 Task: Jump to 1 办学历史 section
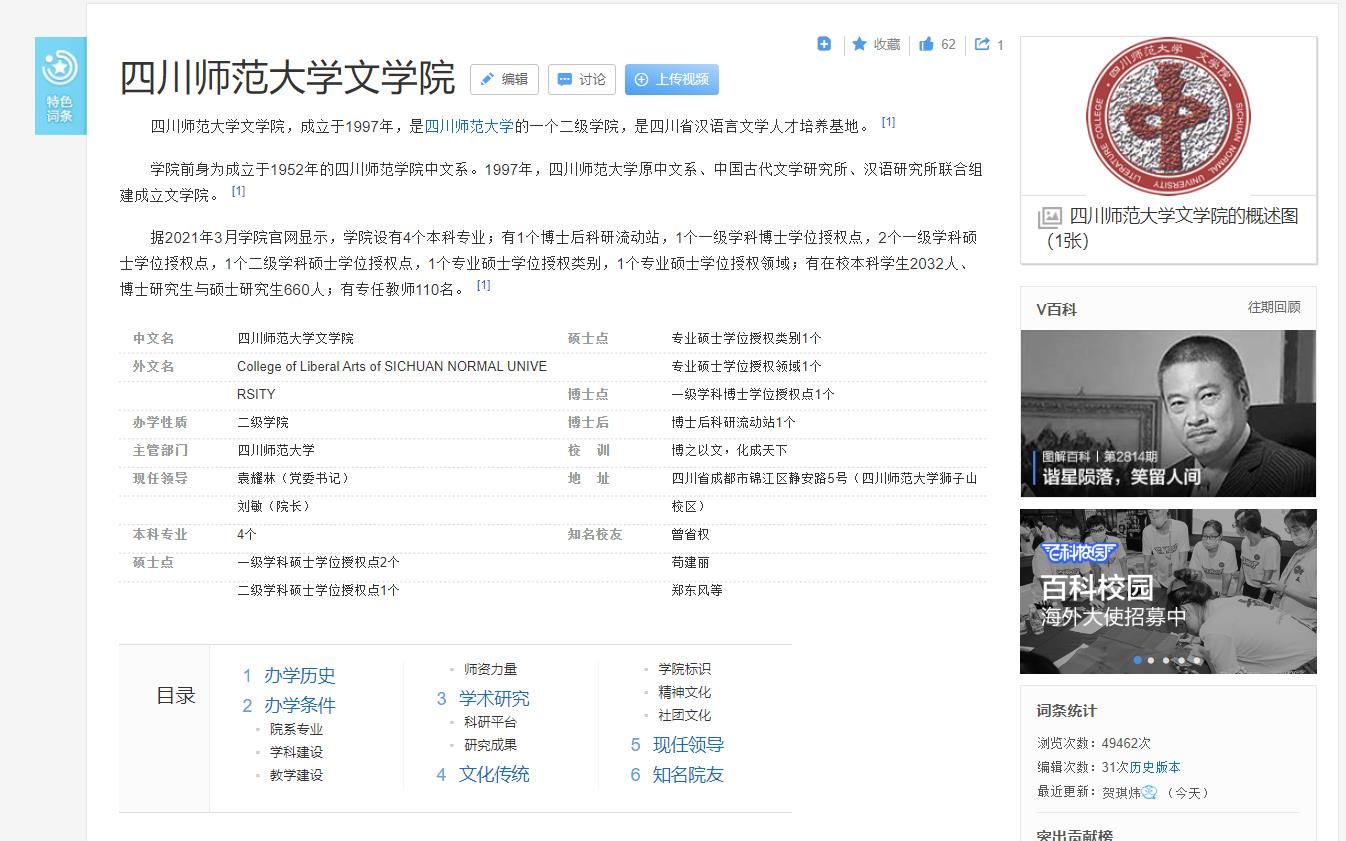click(289, 676)
